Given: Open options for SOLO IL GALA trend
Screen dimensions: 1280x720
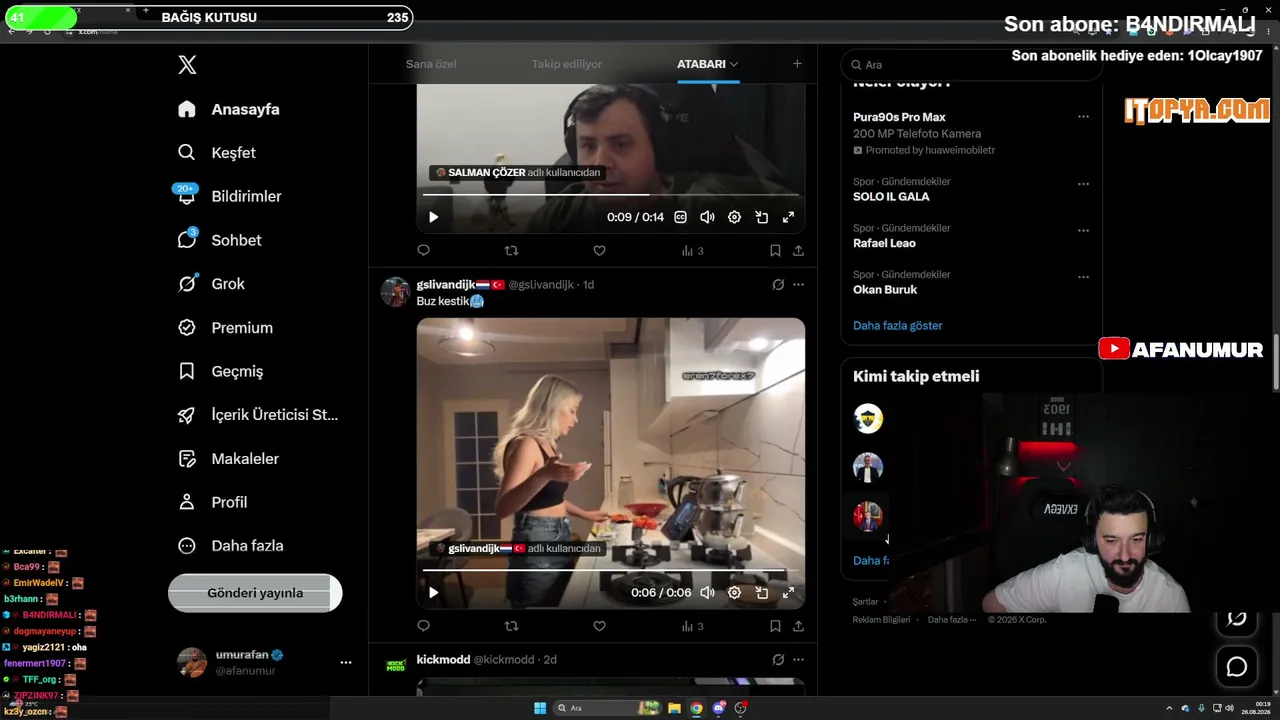Looking at the screenshot, I should [1083, 184].
